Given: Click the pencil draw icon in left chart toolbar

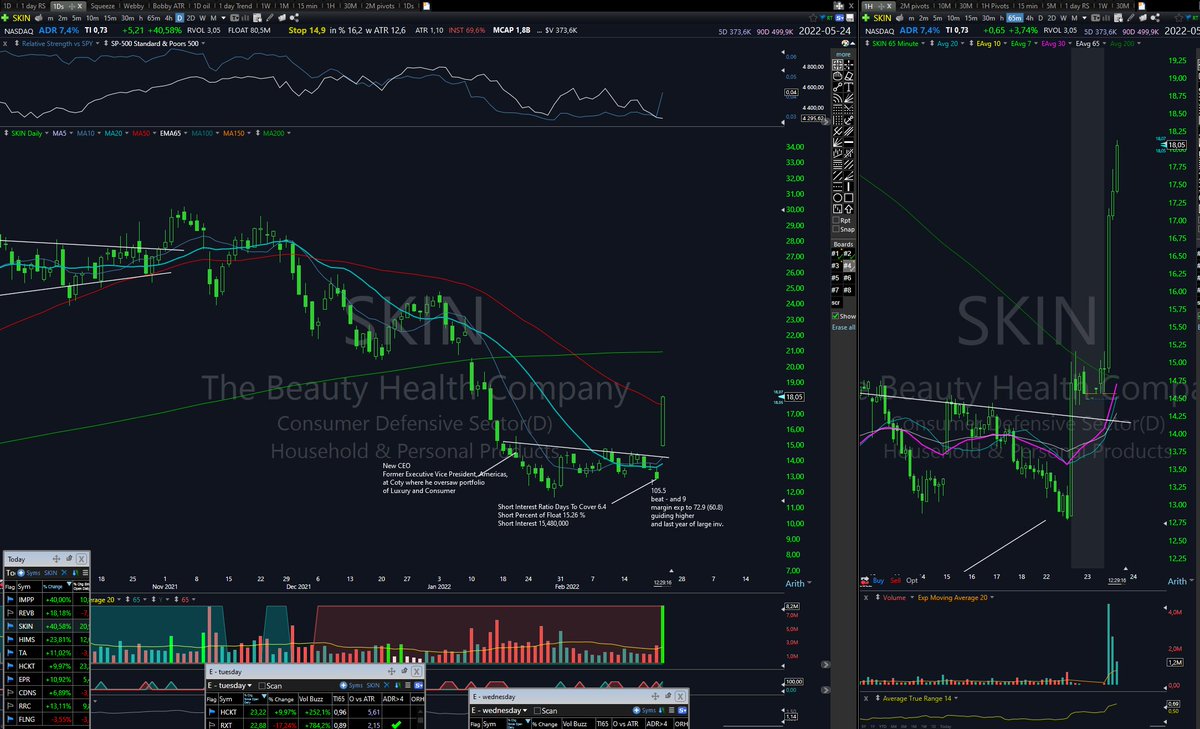Looking at the screenshot, I should (x=270, y=18).
